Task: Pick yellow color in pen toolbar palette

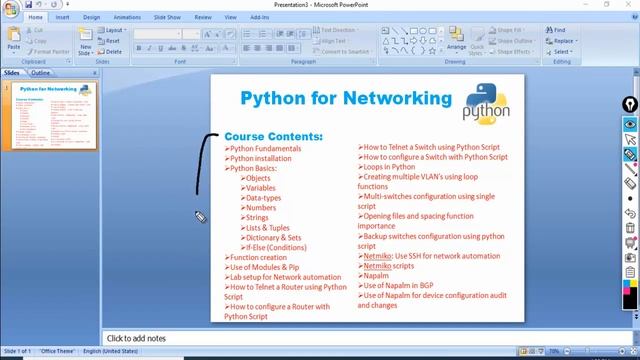Action: (x=633, y=283)
